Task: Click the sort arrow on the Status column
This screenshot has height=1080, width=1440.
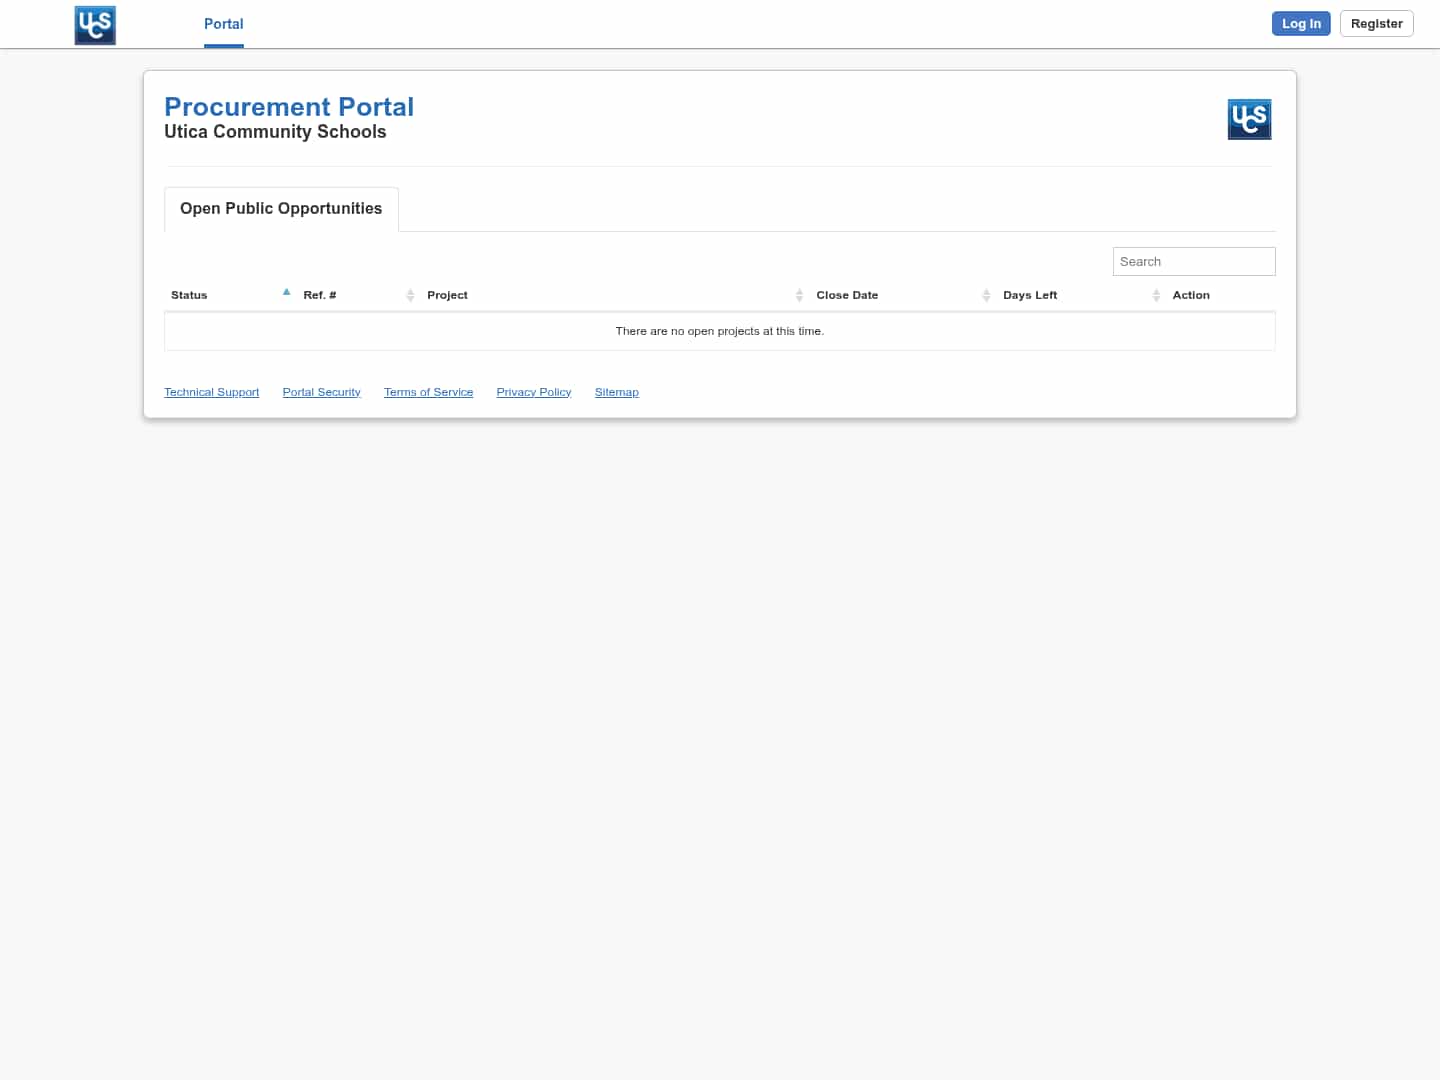Action: 287,292
